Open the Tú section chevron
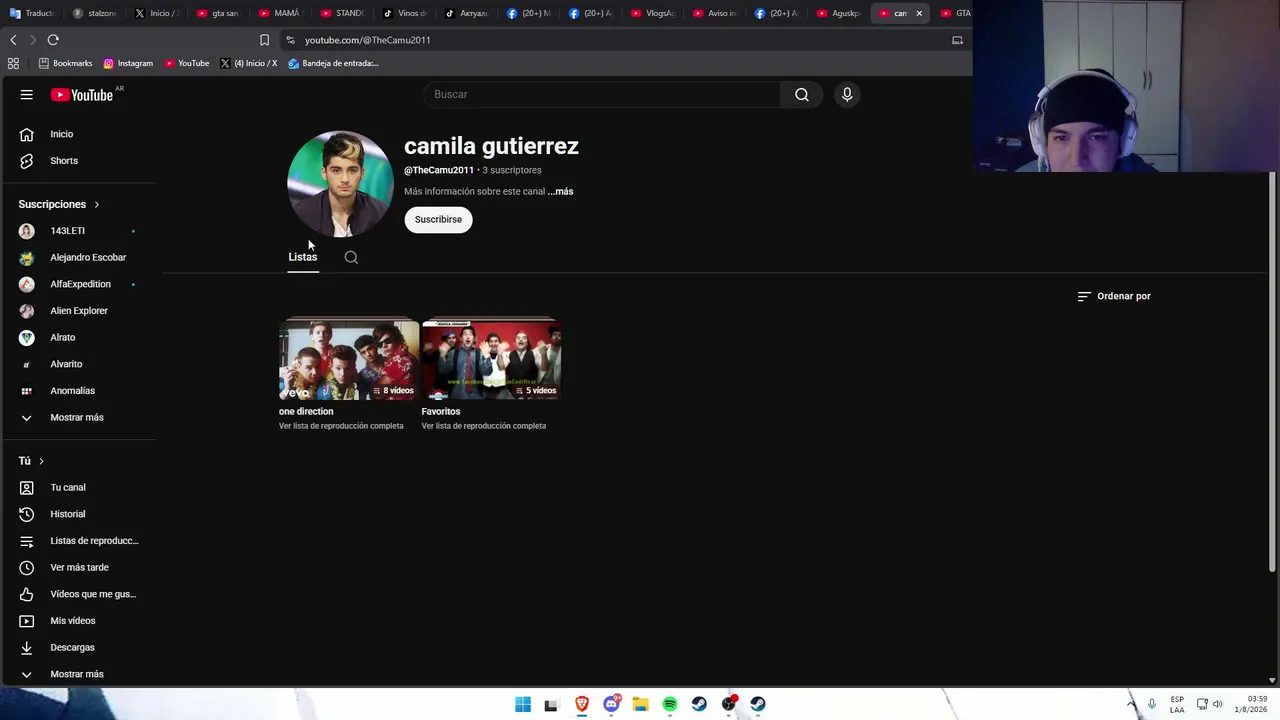 41,461
